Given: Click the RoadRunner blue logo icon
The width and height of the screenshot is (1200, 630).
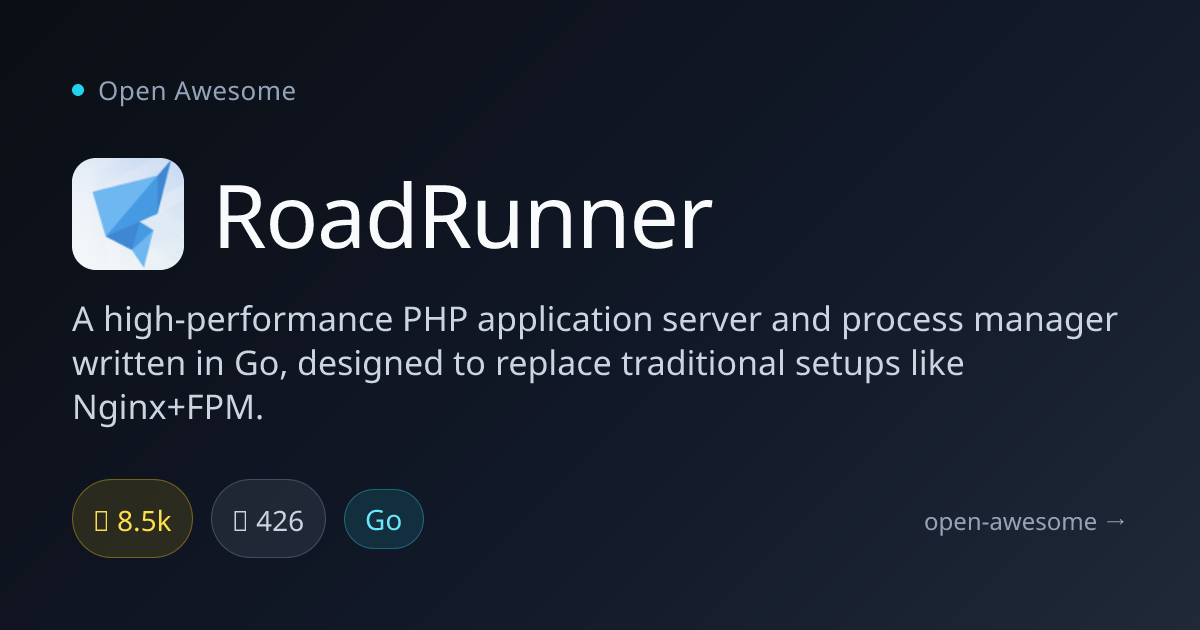Looking at the screenshot, I should 128,214.
